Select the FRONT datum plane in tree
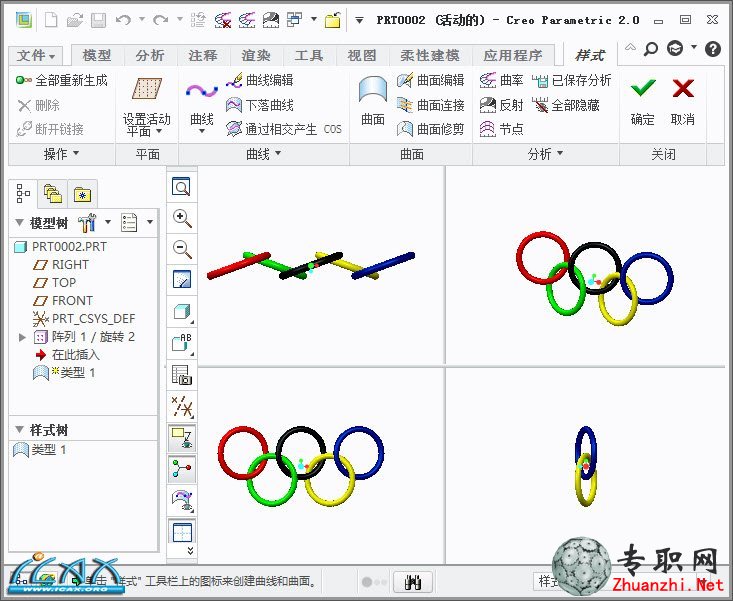 pos(63,300)
